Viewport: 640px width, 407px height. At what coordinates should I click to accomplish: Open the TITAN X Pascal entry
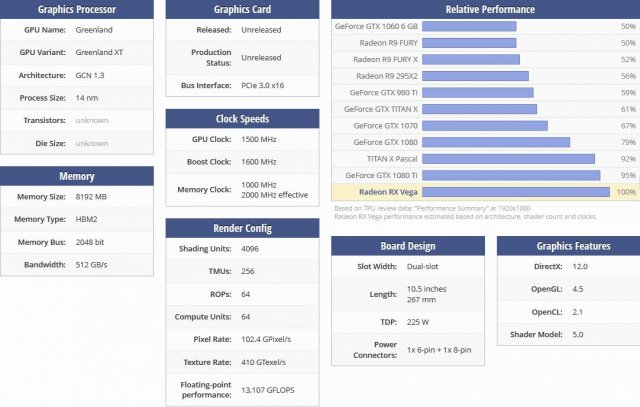pyautogui.click(x=392, y=159)
